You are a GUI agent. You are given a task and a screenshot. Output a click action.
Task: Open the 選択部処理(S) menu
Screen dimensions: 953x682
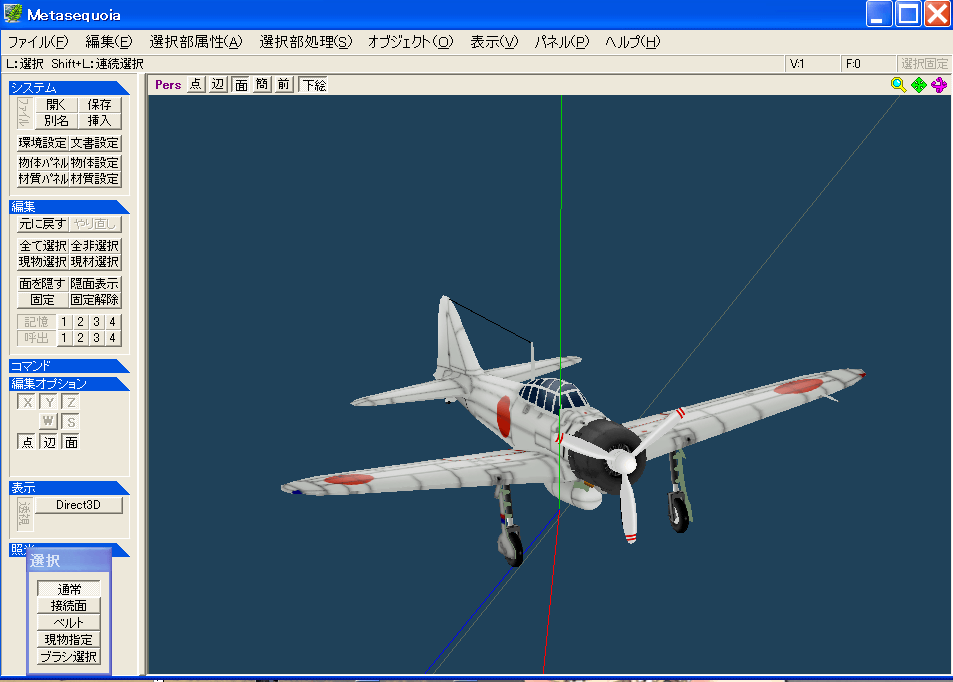tap(306, 42)
